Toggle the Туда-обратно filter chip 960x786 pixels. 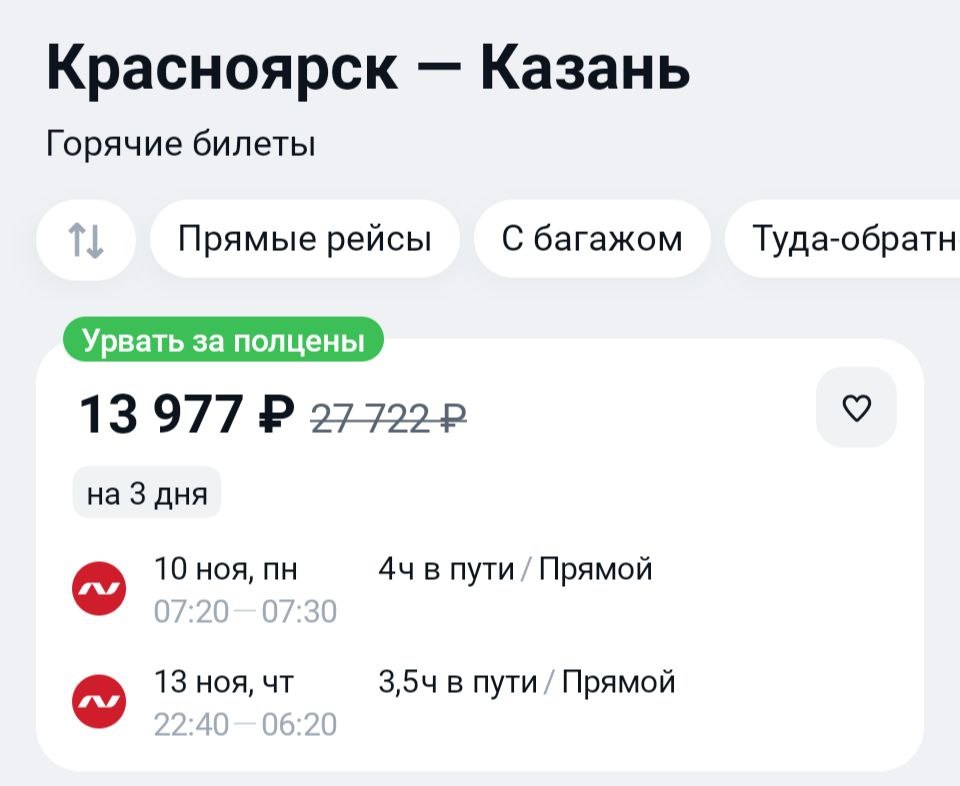(x=842, y=239)
